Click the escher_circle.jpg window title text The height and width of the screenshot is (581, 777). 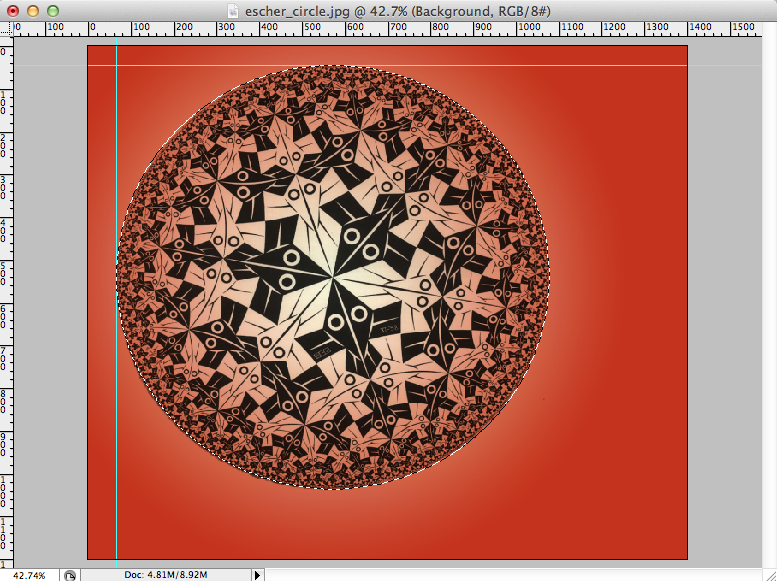point(397,11)
